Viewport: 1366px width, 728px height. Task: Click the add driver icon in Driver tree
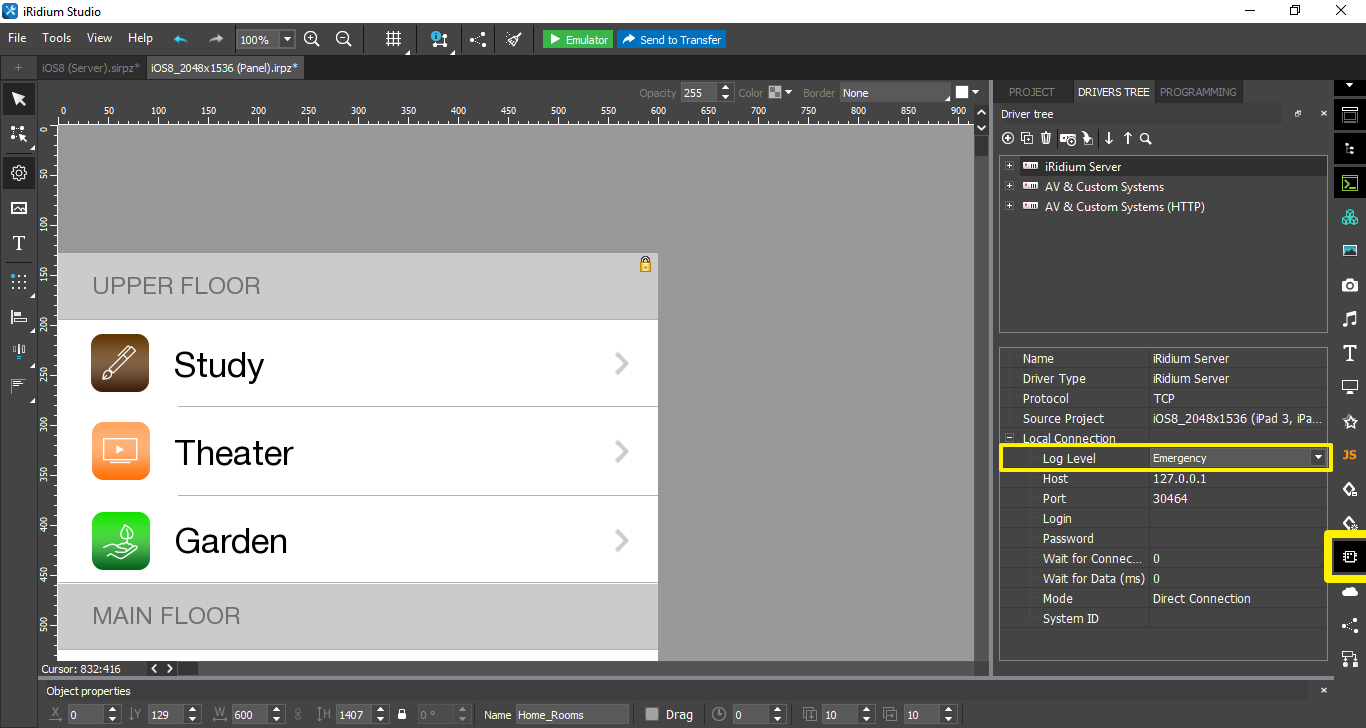[x=1008, y=138]
